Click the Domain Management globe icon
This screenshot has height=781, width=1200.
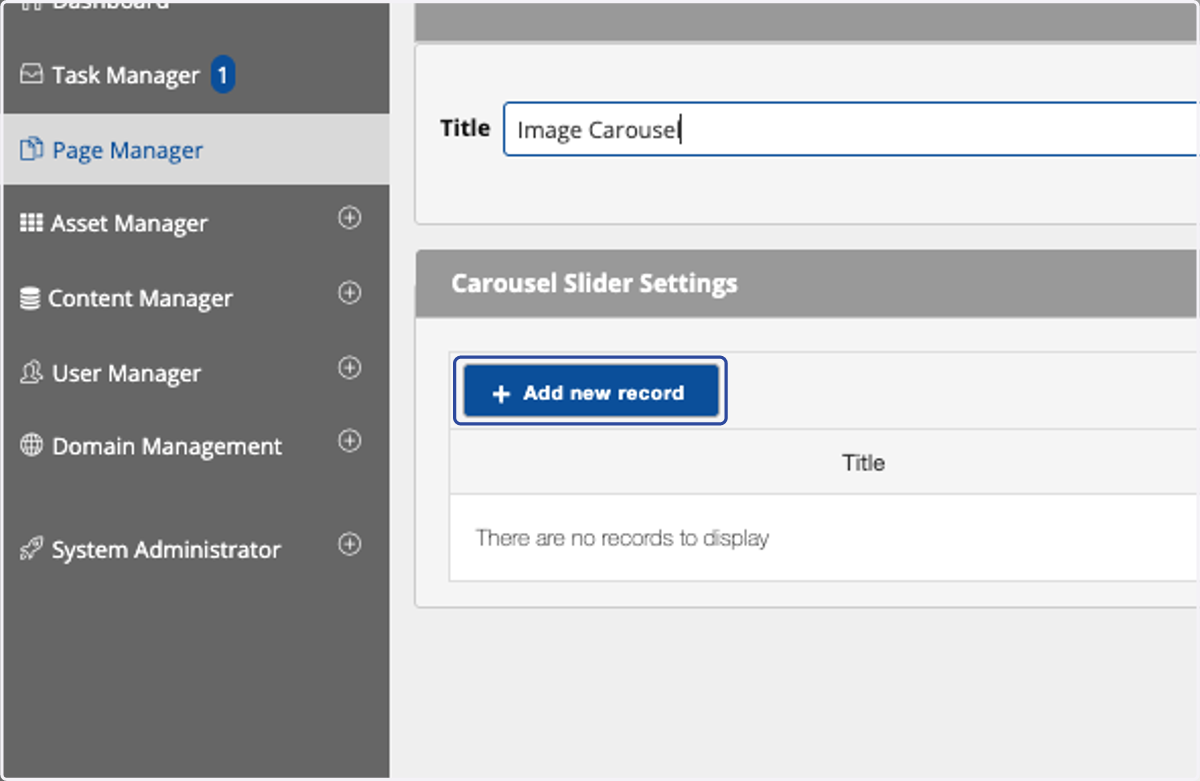click(32, 446)
